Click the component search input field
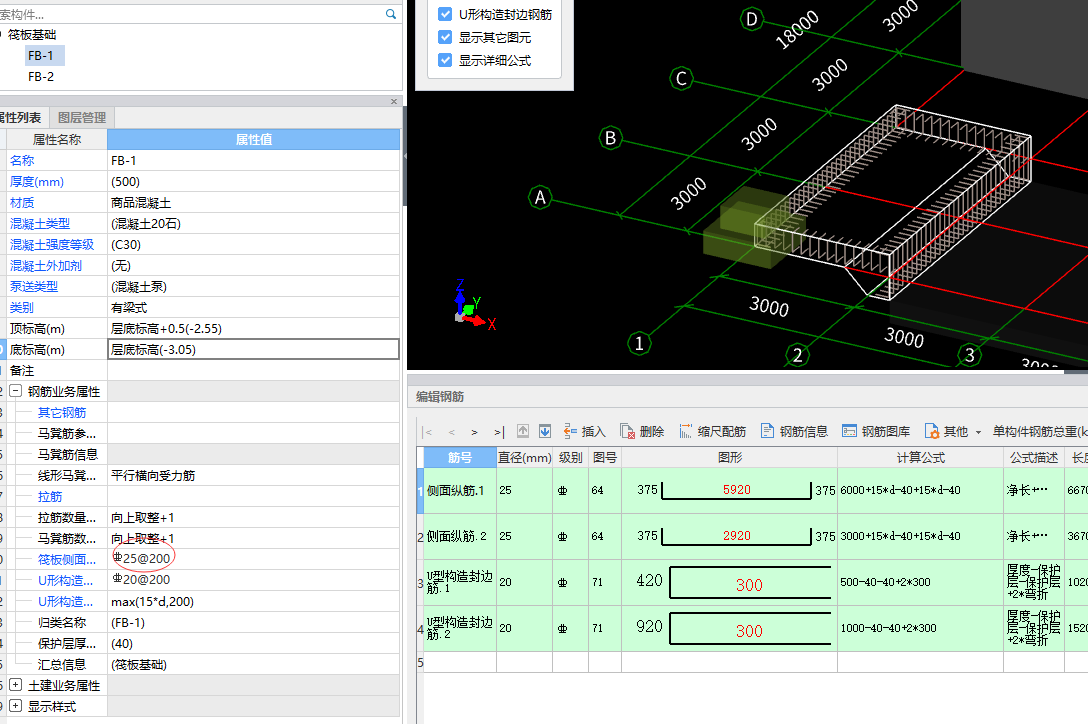The width and height of the screenshot is (1088, 724). 191,13
